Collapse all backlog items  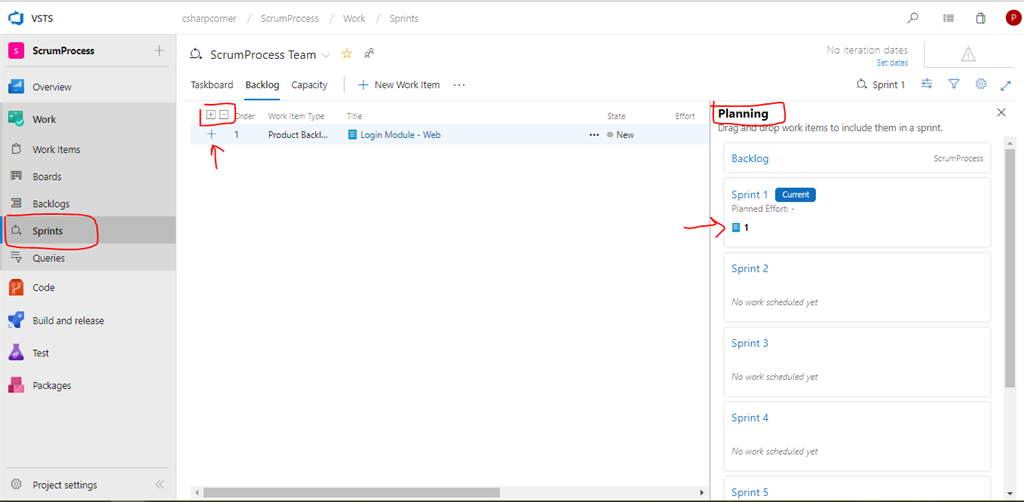pos(224,115)
